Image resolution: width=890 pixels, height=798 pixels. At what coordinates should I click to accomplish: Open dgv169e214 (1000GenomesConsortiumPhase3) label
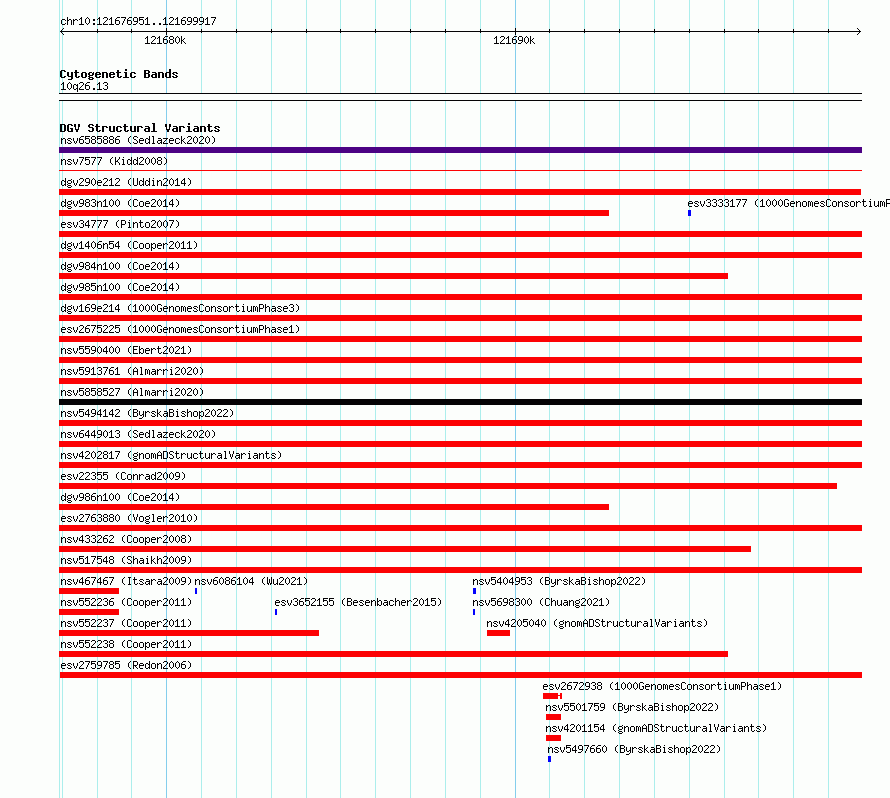(180, 308)
